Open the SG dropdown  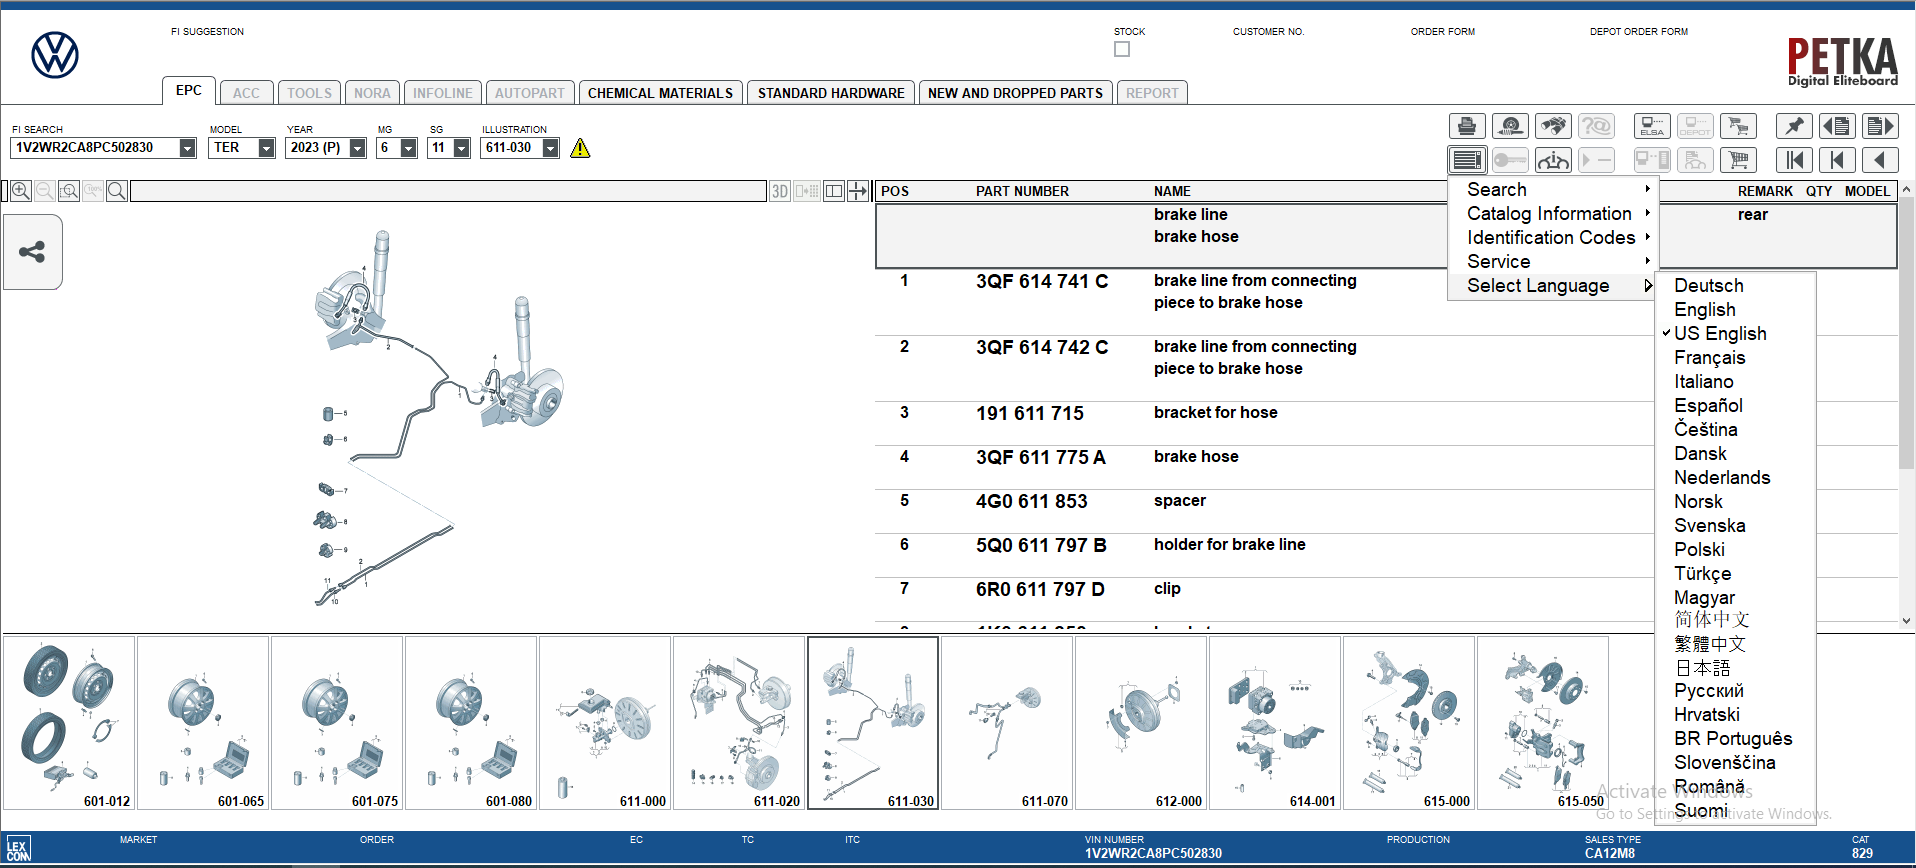[461, 148]
